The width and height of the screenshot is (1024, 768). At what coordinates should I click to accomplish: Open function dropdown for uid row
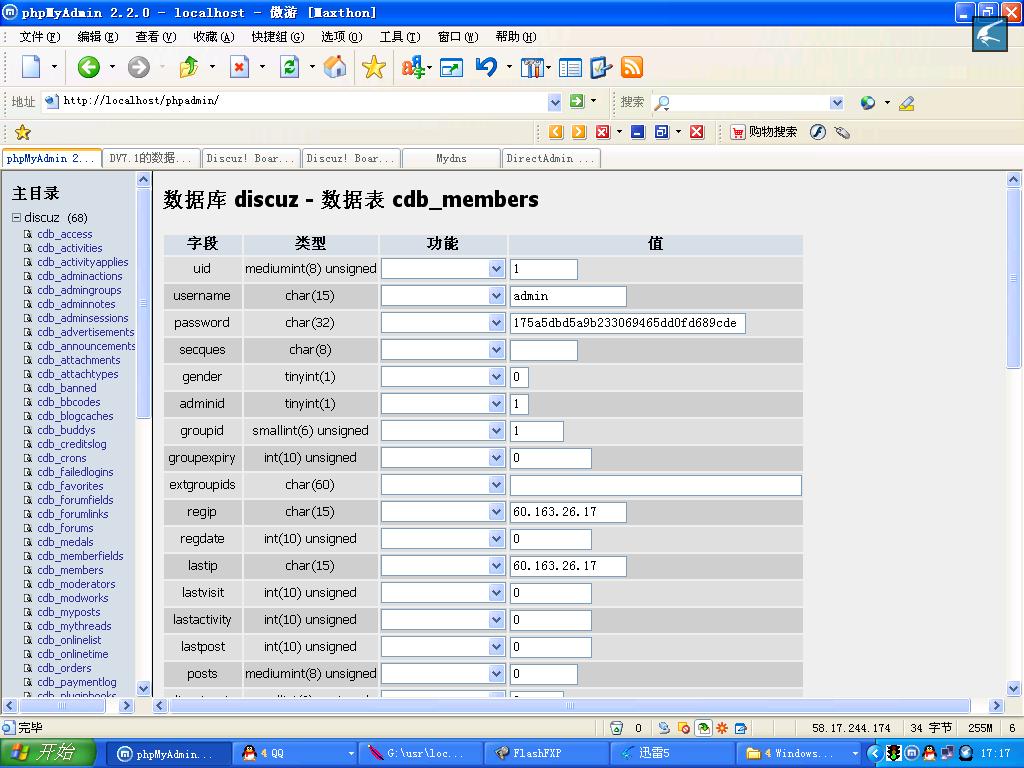click(496, 268)
